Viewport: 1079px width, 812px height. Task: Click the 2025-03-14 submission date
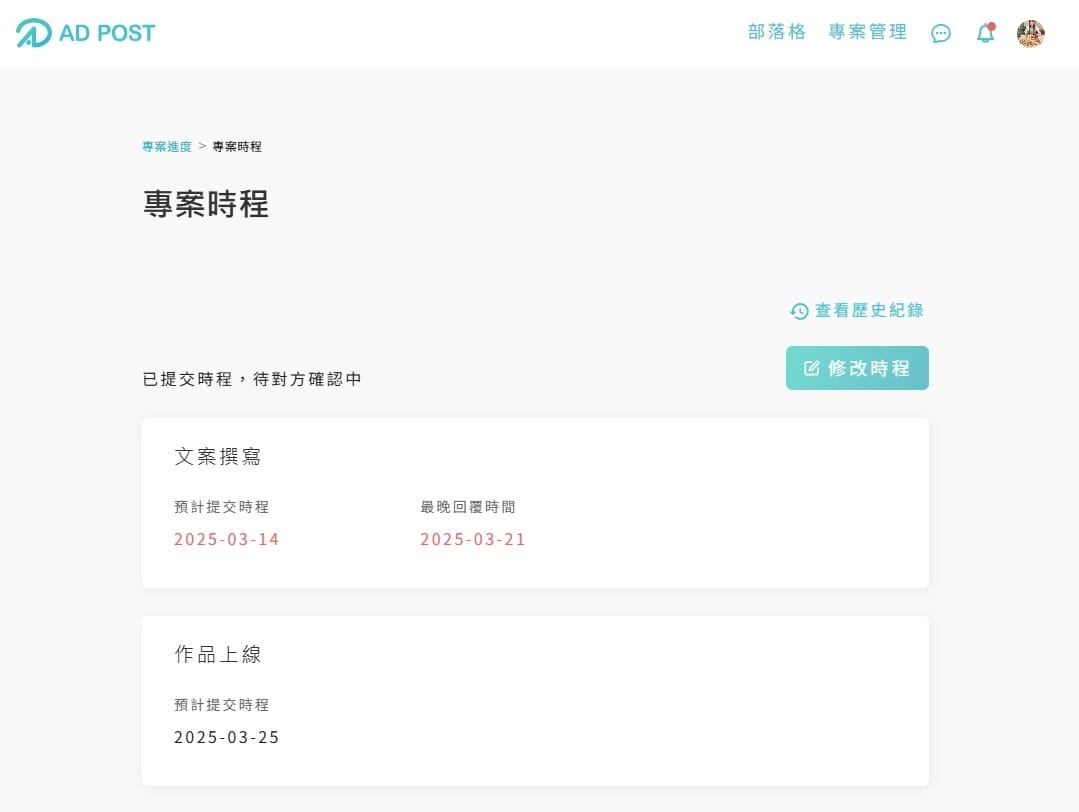click(226, 540)
